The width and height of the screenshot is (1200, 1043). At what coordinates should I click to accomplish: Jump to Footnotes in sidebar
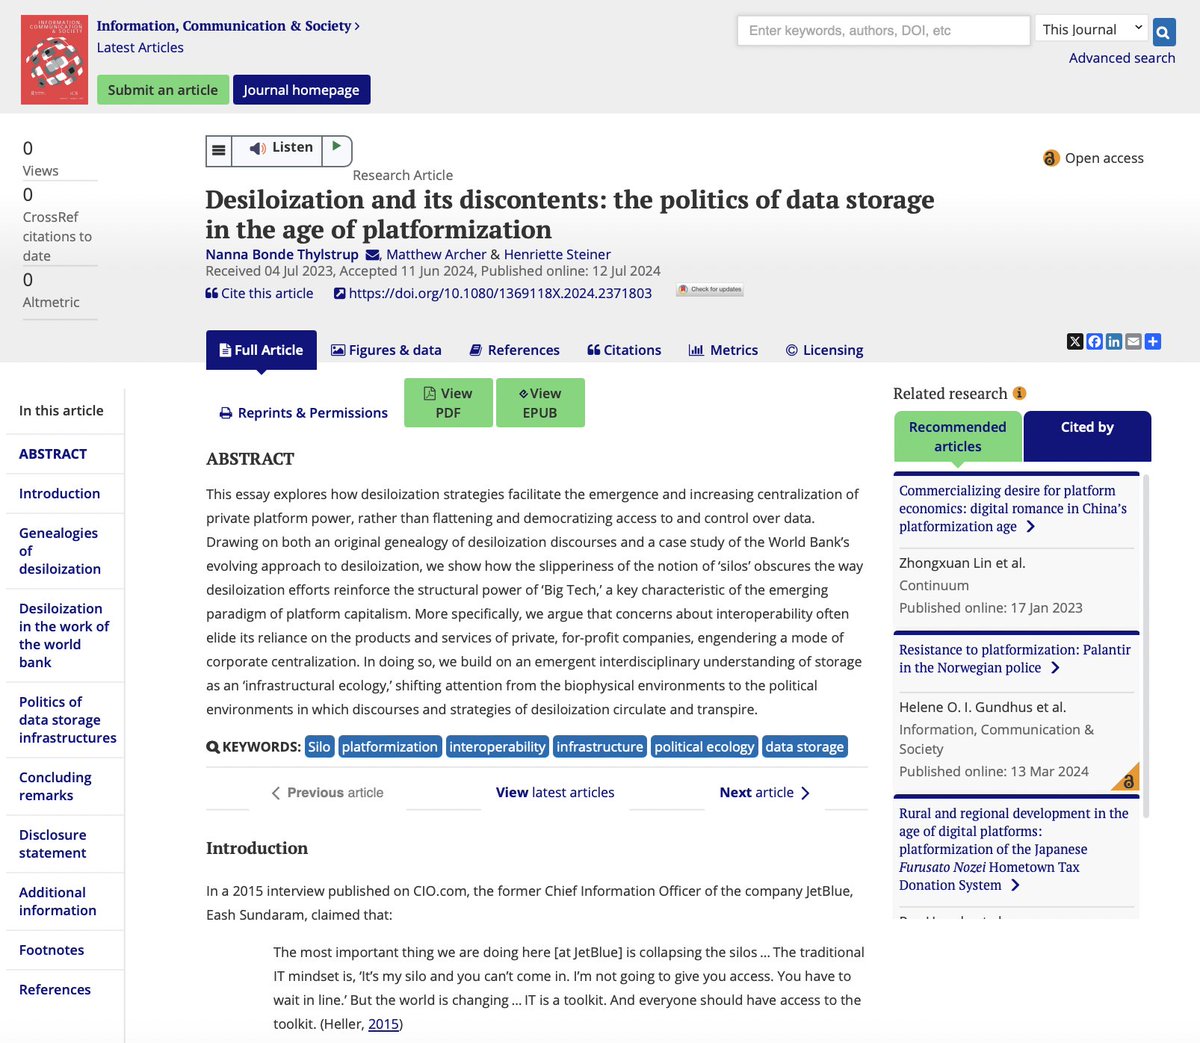pyautogui.click(x=52, y=950)
